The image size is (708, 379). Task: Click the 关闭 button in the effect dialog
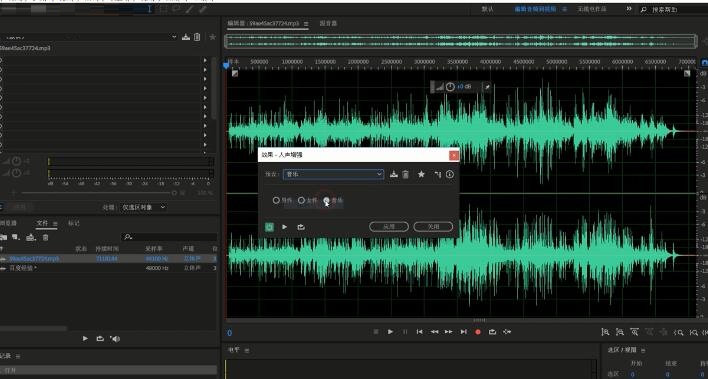[433, 227]
